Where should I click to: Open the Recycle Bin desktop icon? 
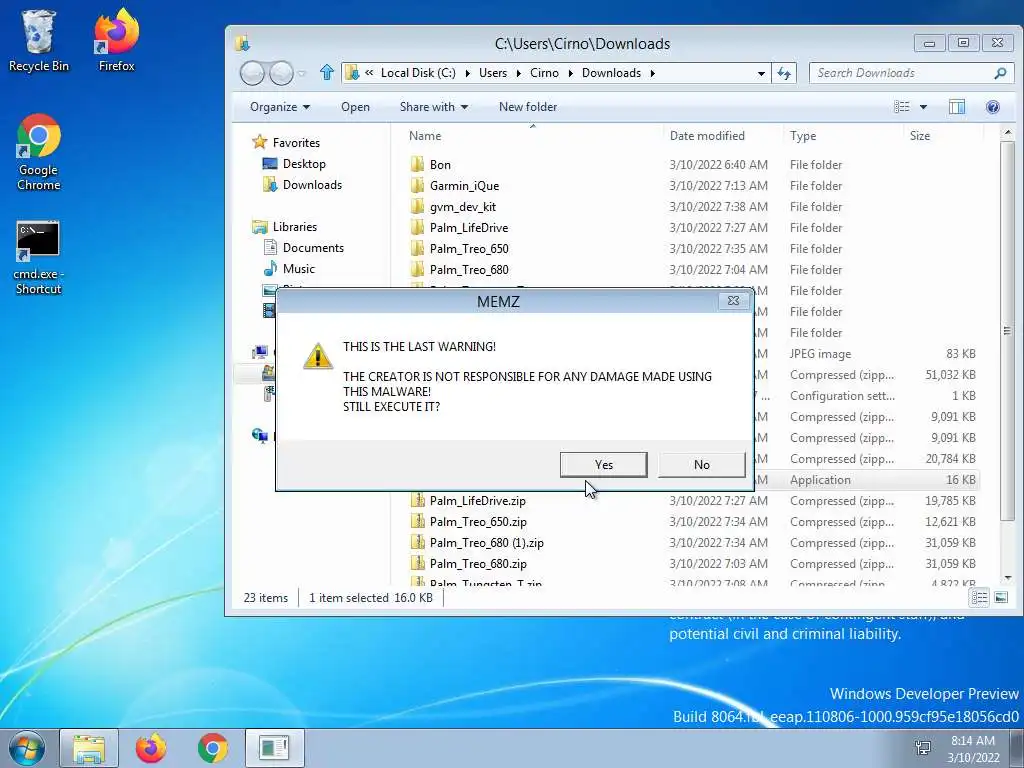point(38,40)
